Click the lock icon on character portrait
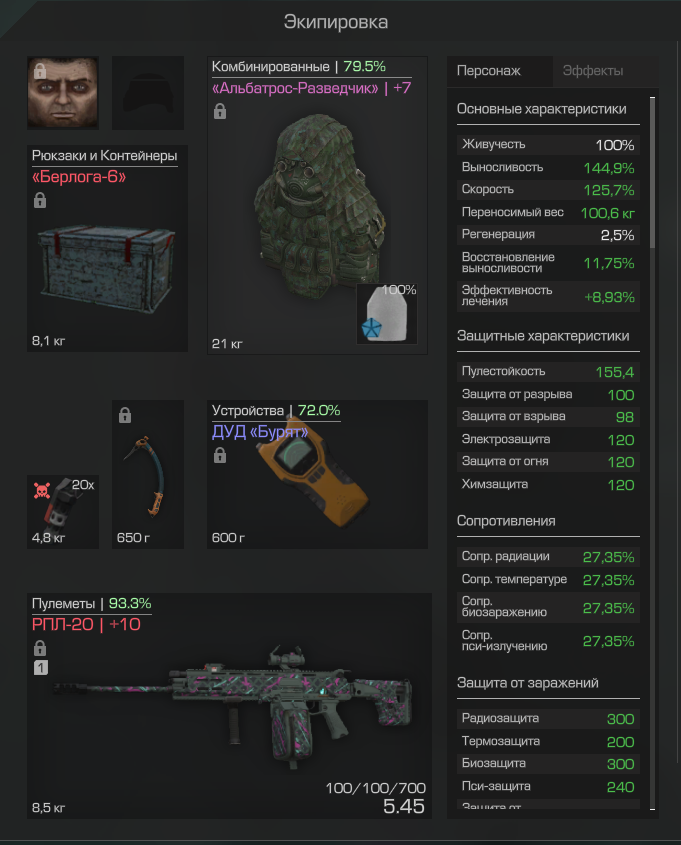The width and height of the screenshot is (681, 845). click(x=40, y=71)
